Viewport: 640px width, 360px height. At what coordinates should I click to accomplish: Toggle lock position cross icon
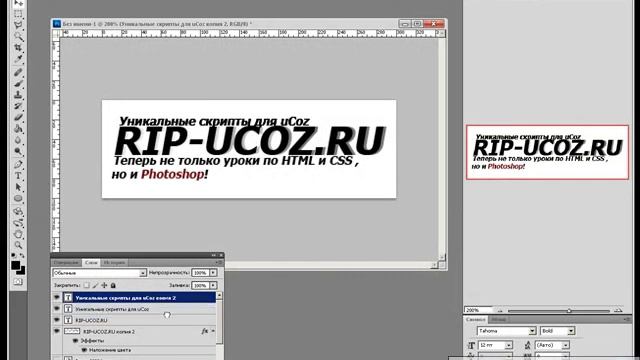[104, 285]
